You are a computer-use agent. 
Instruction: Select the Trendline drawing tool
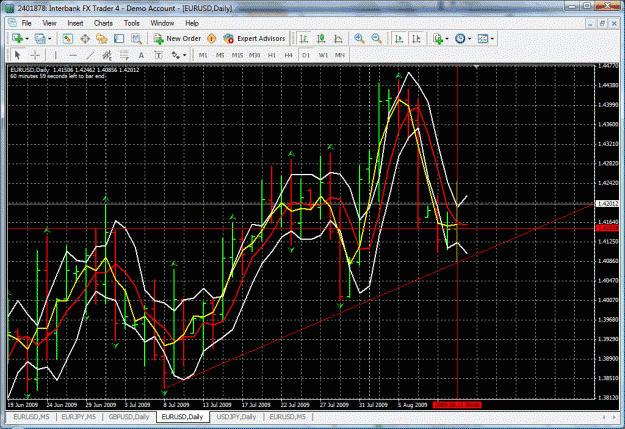pyautogui.click(x=90, y=55)
